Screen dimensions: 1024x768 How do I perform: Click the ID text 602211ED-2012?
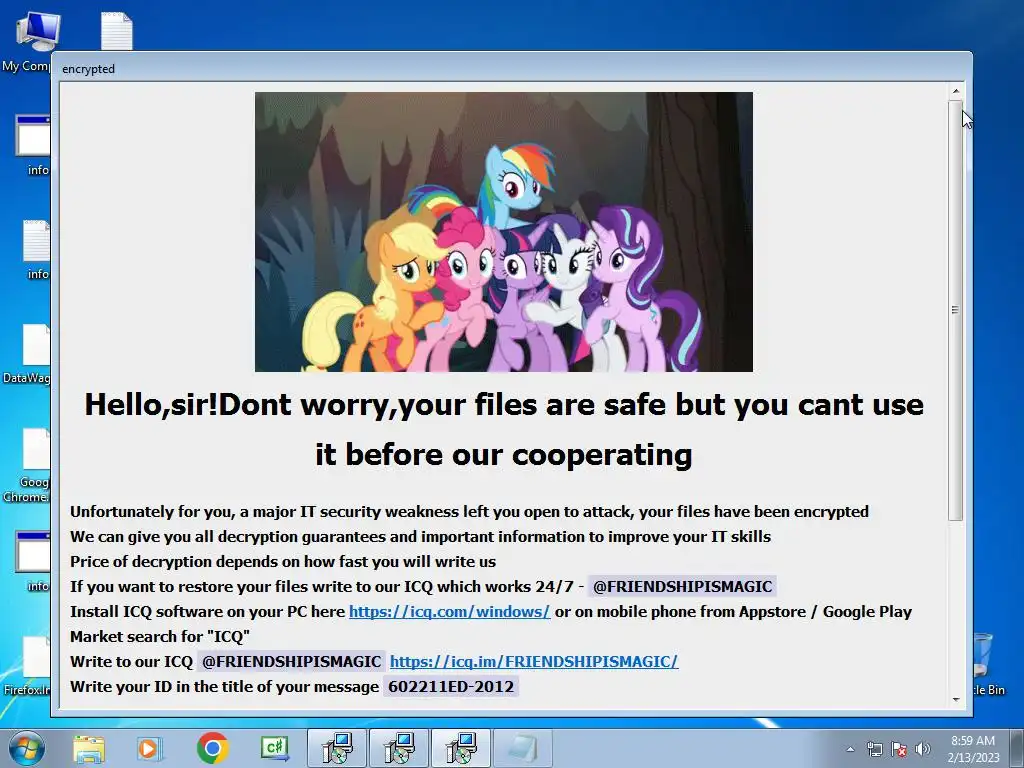451,686
